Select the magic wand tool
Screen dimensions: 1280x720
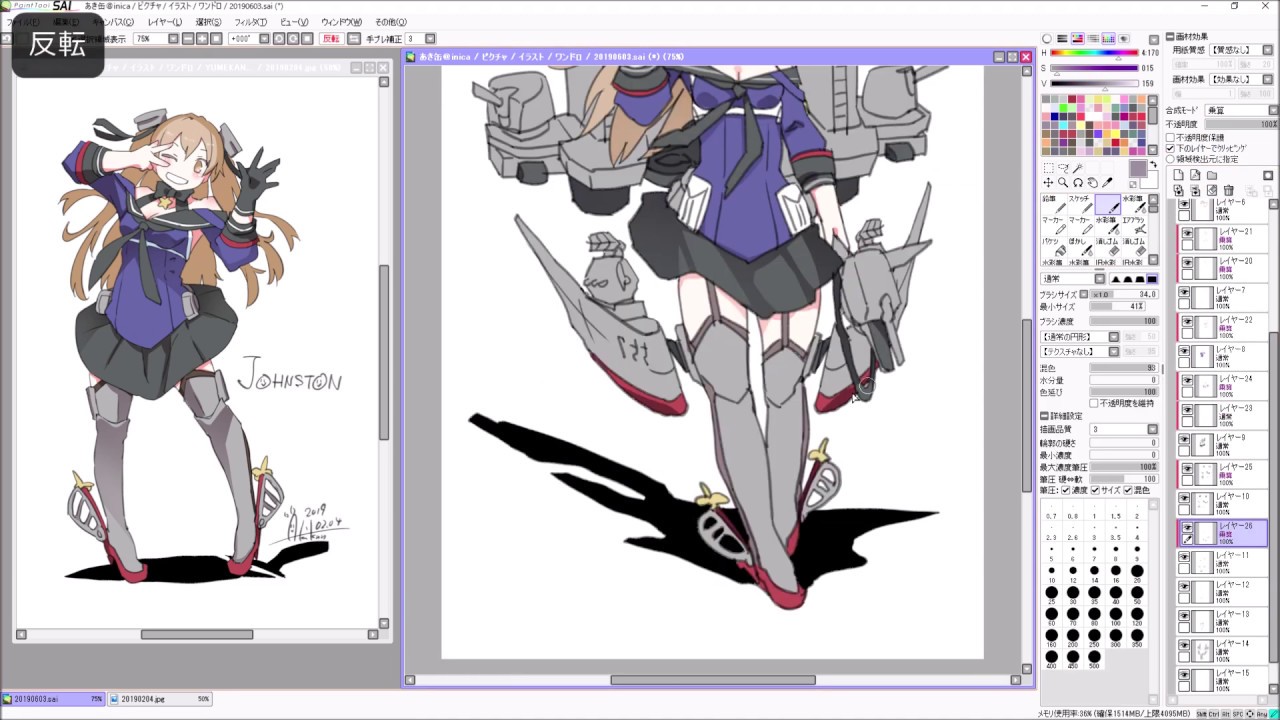(x=1078, y=168)
